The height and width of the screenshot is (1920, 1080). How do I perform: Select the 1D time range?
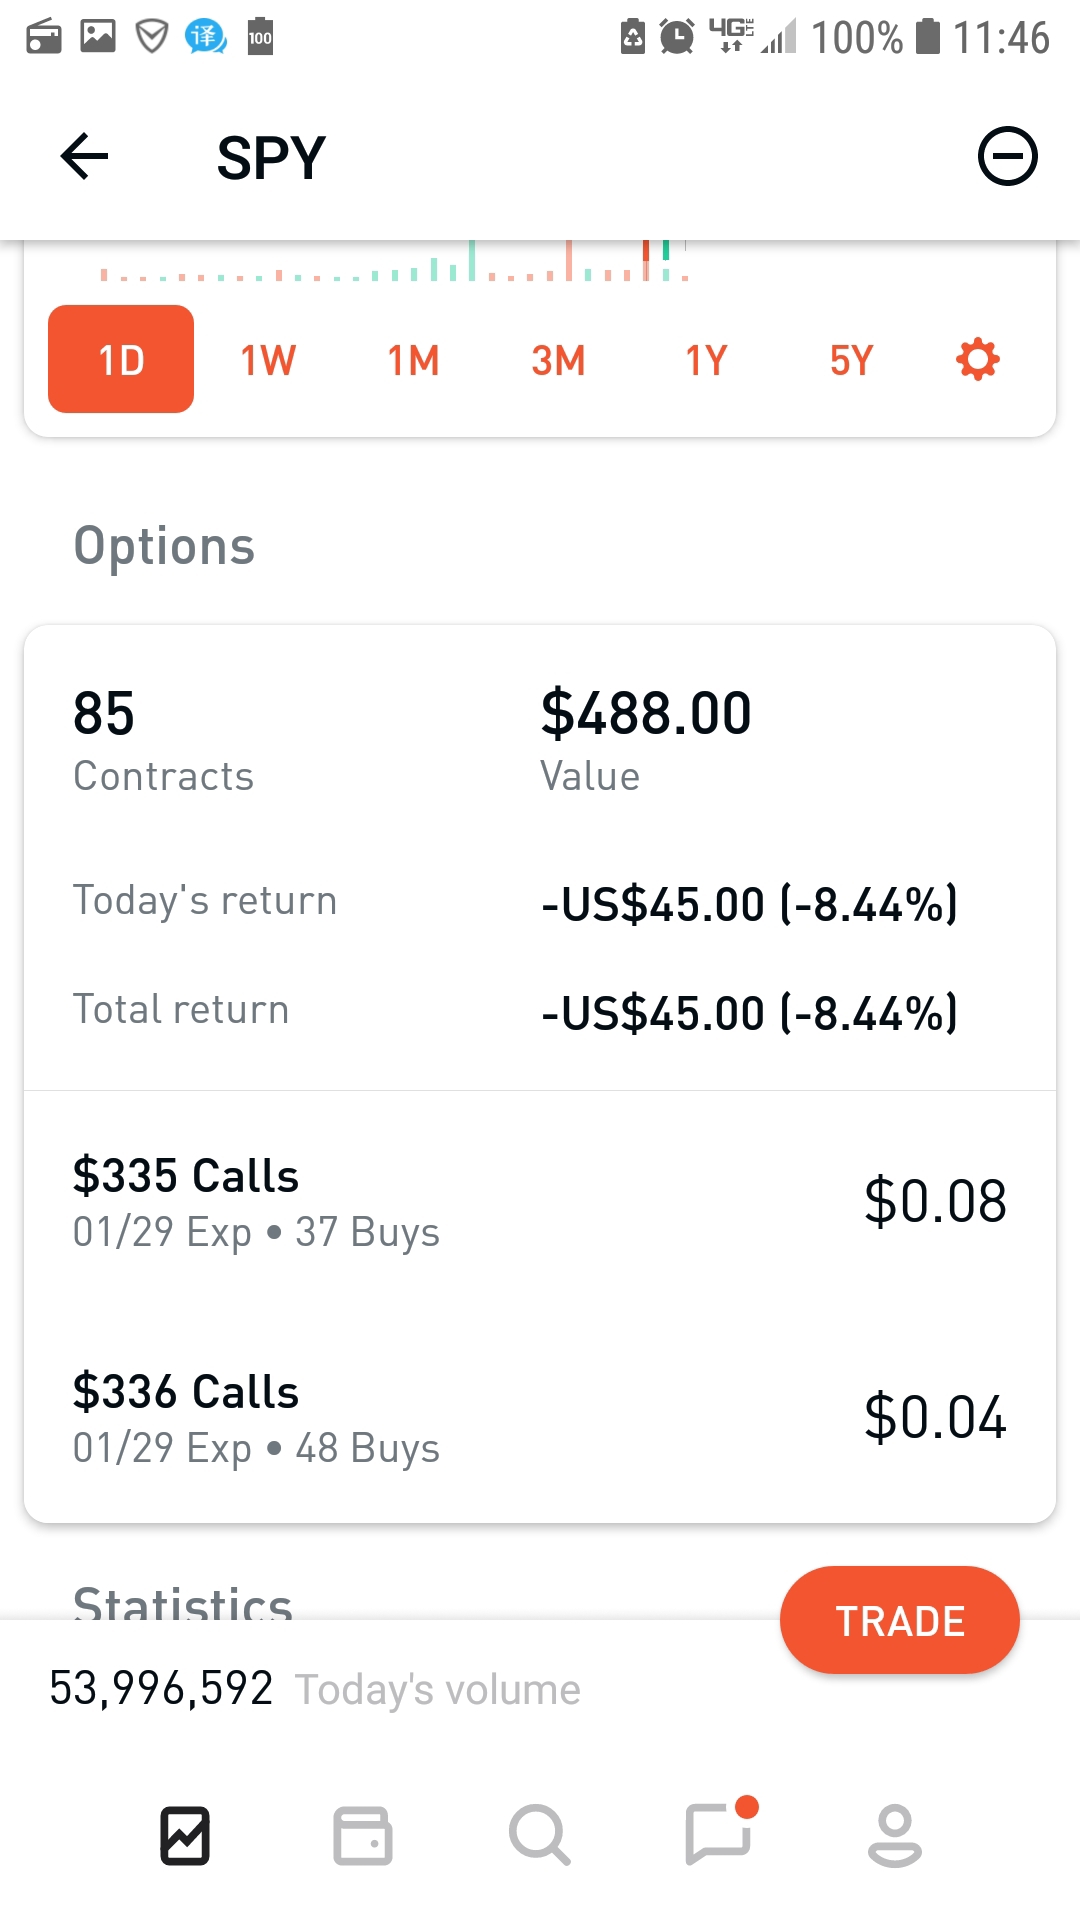coord(121,359)
